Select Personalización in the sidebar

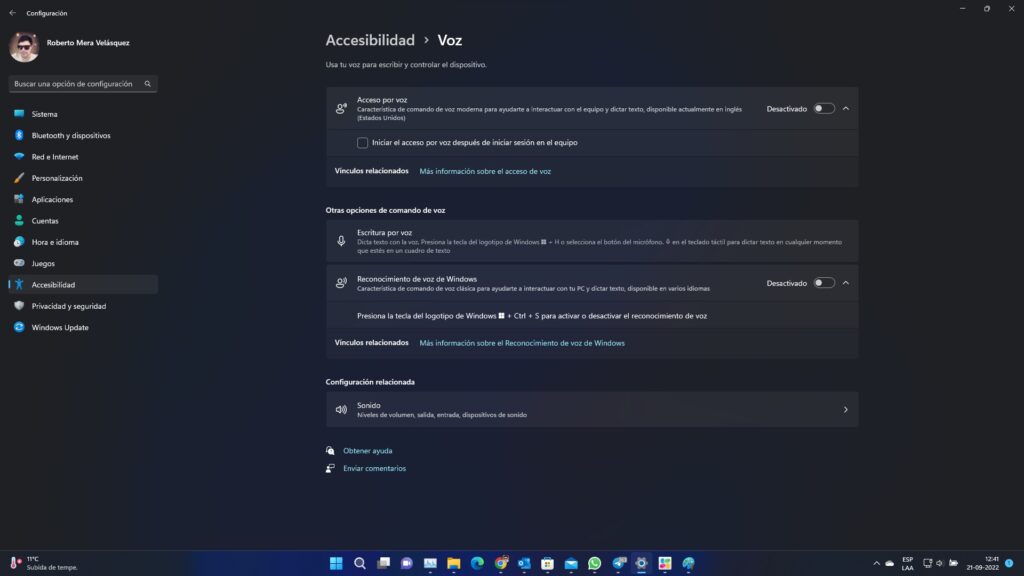pos(57,178)
